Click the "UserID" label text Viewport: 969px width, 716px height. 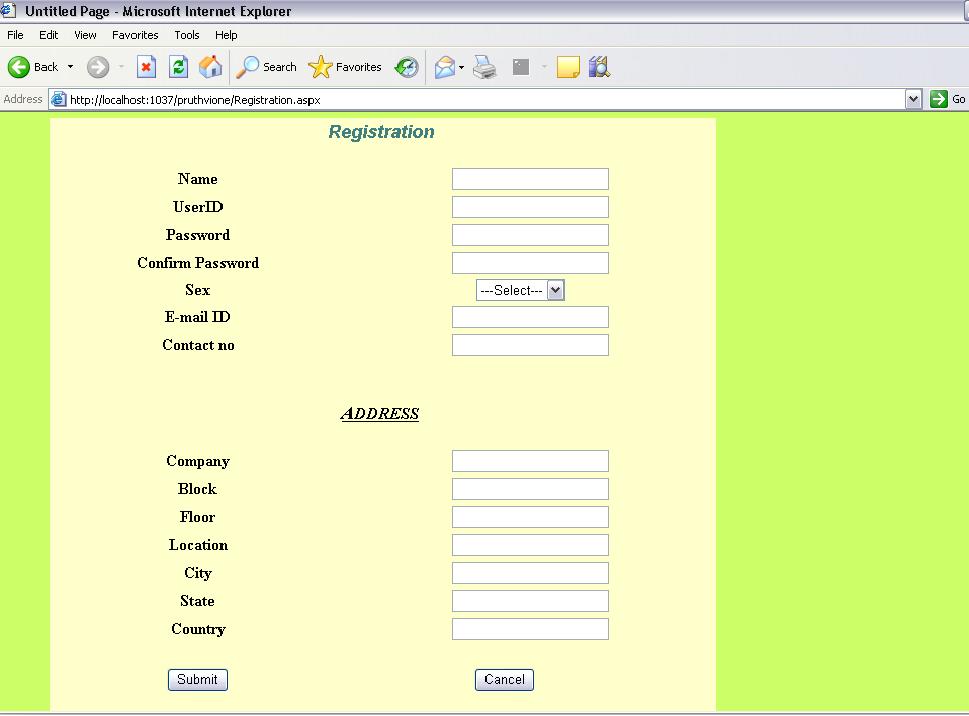(x=198, y=207)
